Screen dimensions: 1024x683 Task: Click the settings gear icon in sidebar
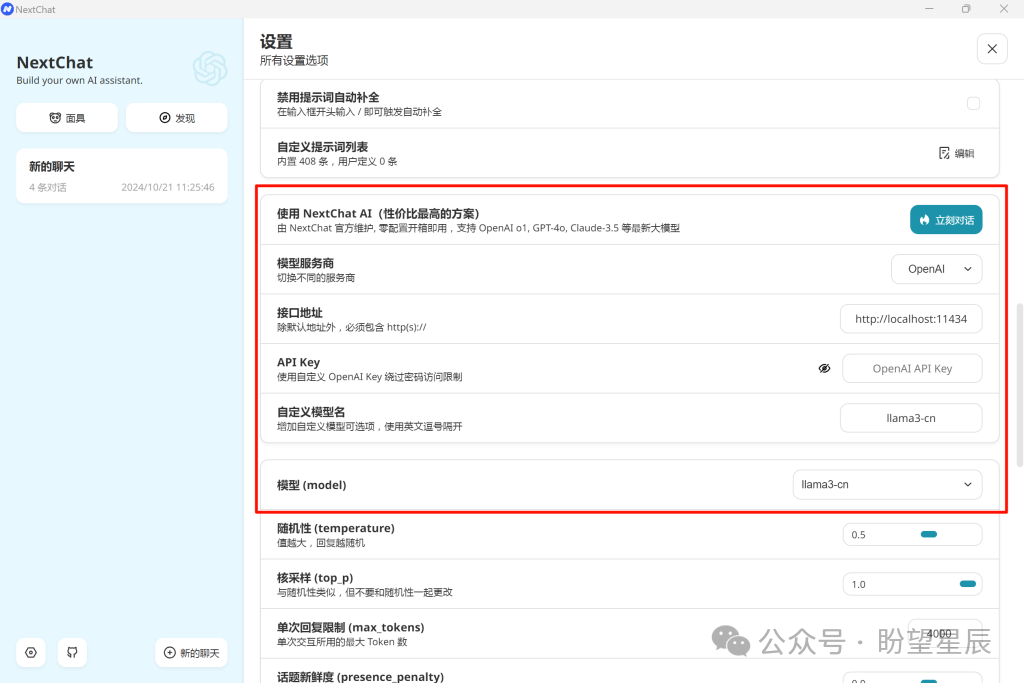click(31, 652)
